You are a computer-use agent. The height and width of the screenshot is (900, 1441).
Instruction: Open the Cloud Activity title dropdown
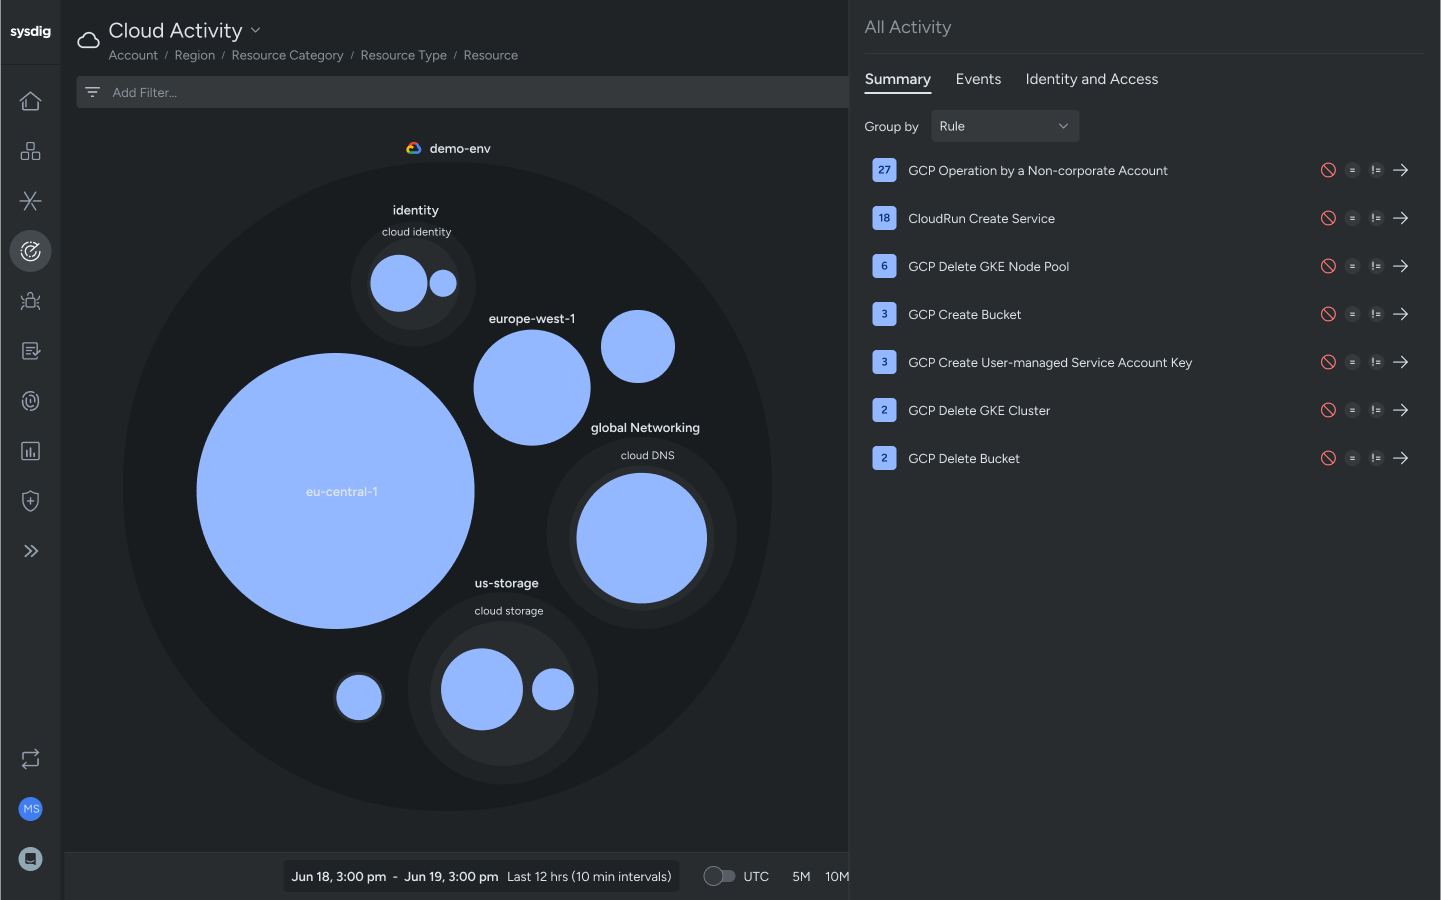(x=255, y=30)
